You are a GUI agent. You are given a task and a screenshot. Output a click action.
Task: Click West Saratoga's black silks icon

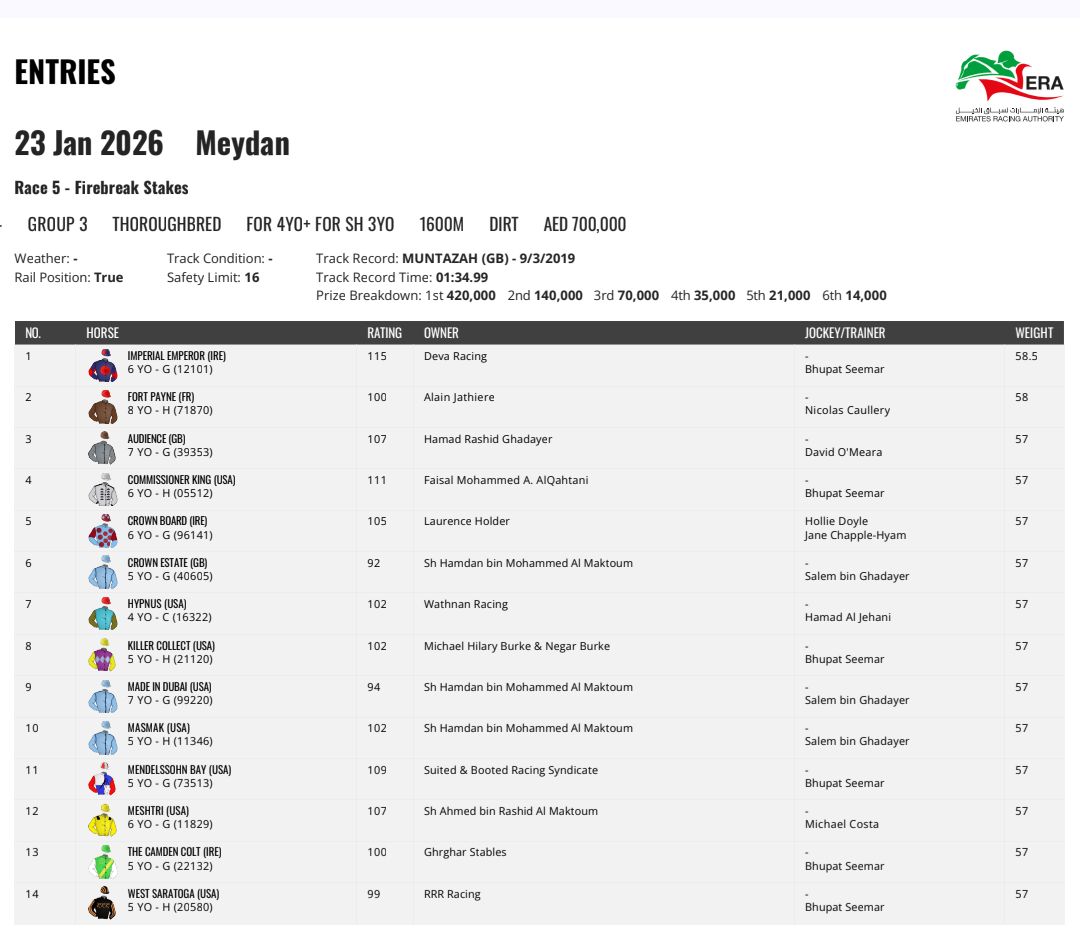pyautogui.click(x=103, y=904)
